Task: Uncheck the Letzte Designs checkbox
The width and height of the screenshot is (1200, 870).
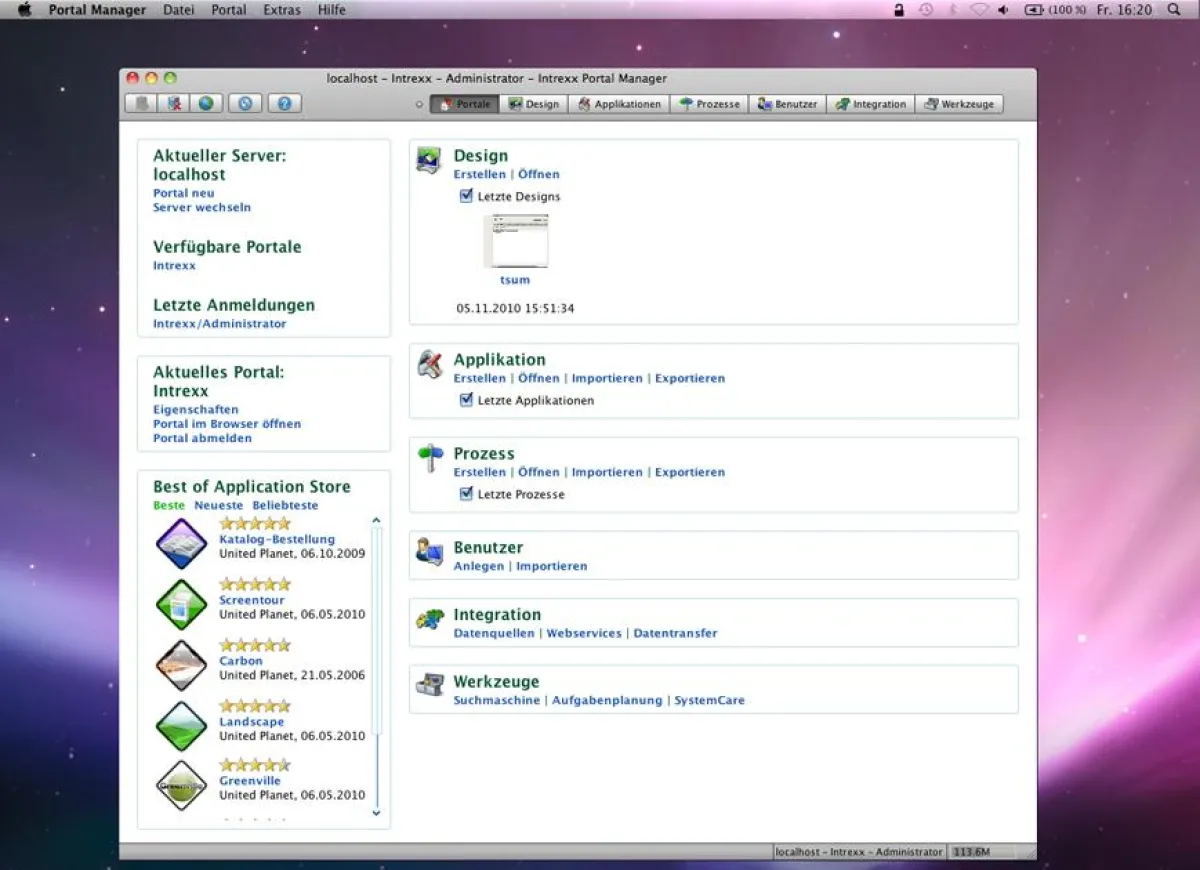Action: click(466, 196)
